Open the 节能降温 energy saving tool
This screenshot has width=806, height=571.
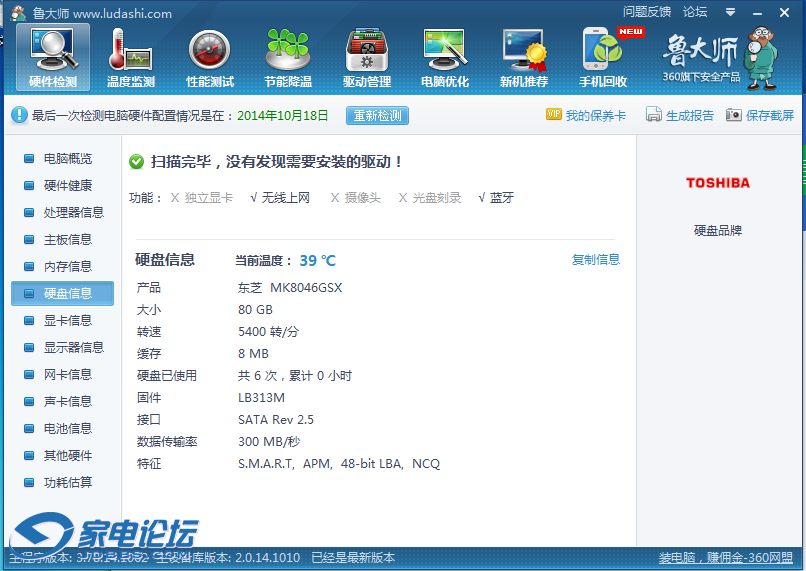click(288, 58)
